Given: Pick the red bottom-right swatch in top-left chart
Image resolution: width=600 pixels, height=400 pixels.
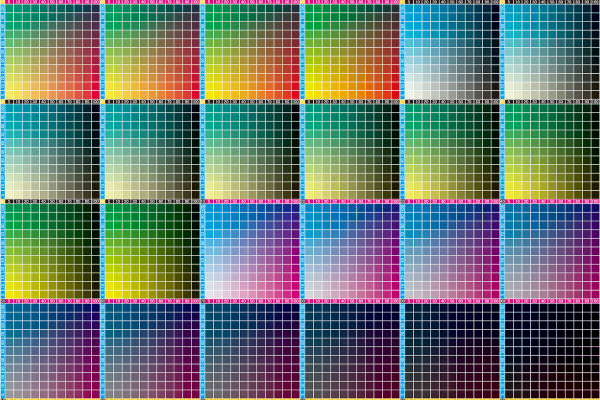Looking at the screenshot, I should click(95, 94).
